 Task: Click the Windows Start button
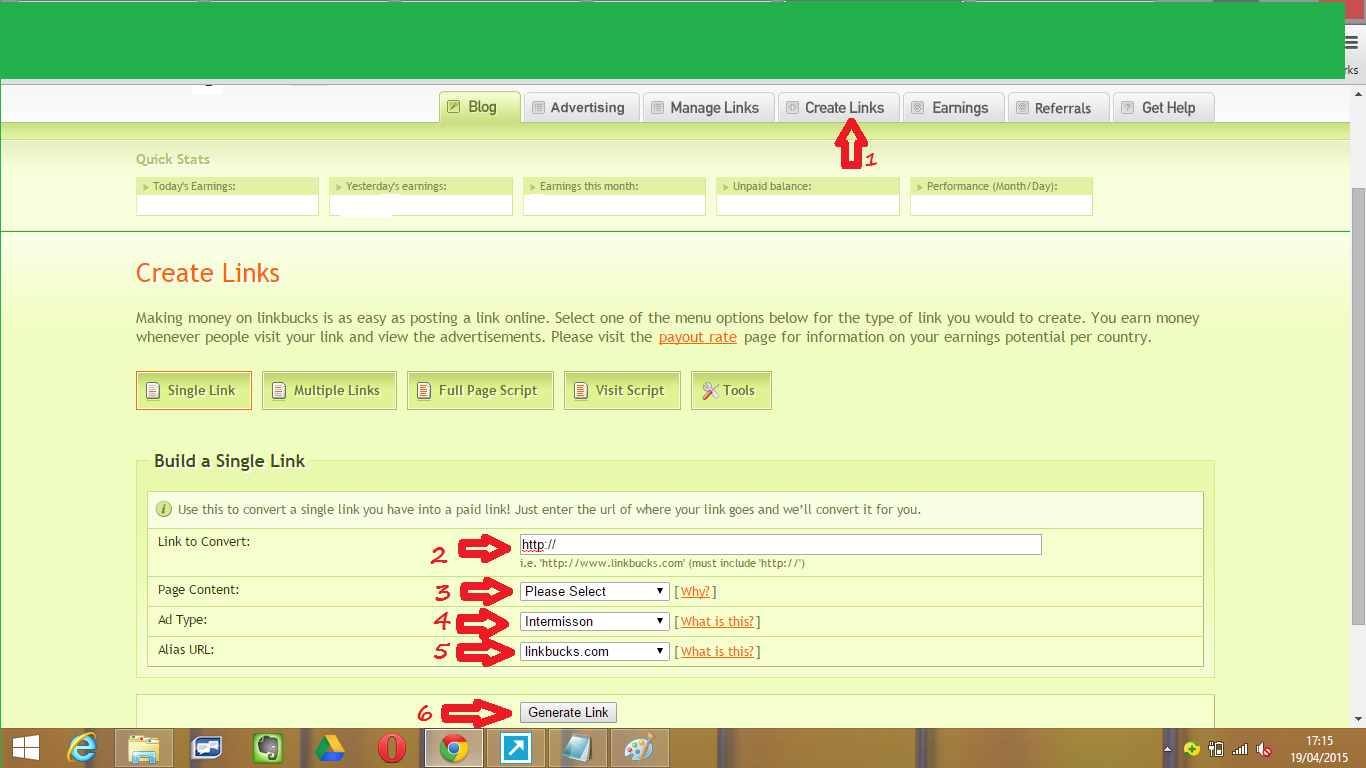point(24,747)
